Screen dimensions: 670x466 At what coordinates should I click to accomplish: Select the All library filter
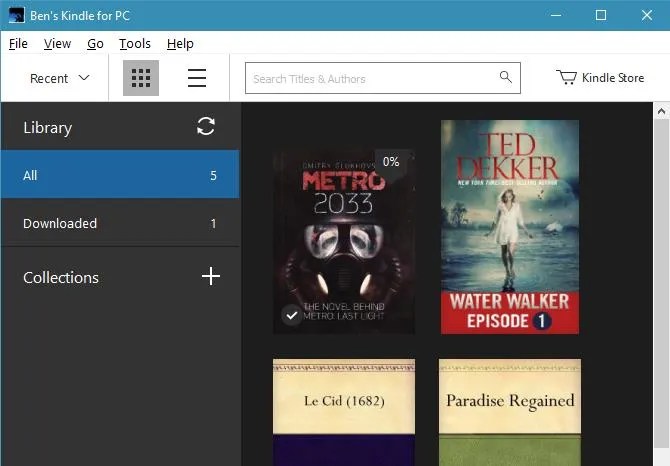point(120,174)
